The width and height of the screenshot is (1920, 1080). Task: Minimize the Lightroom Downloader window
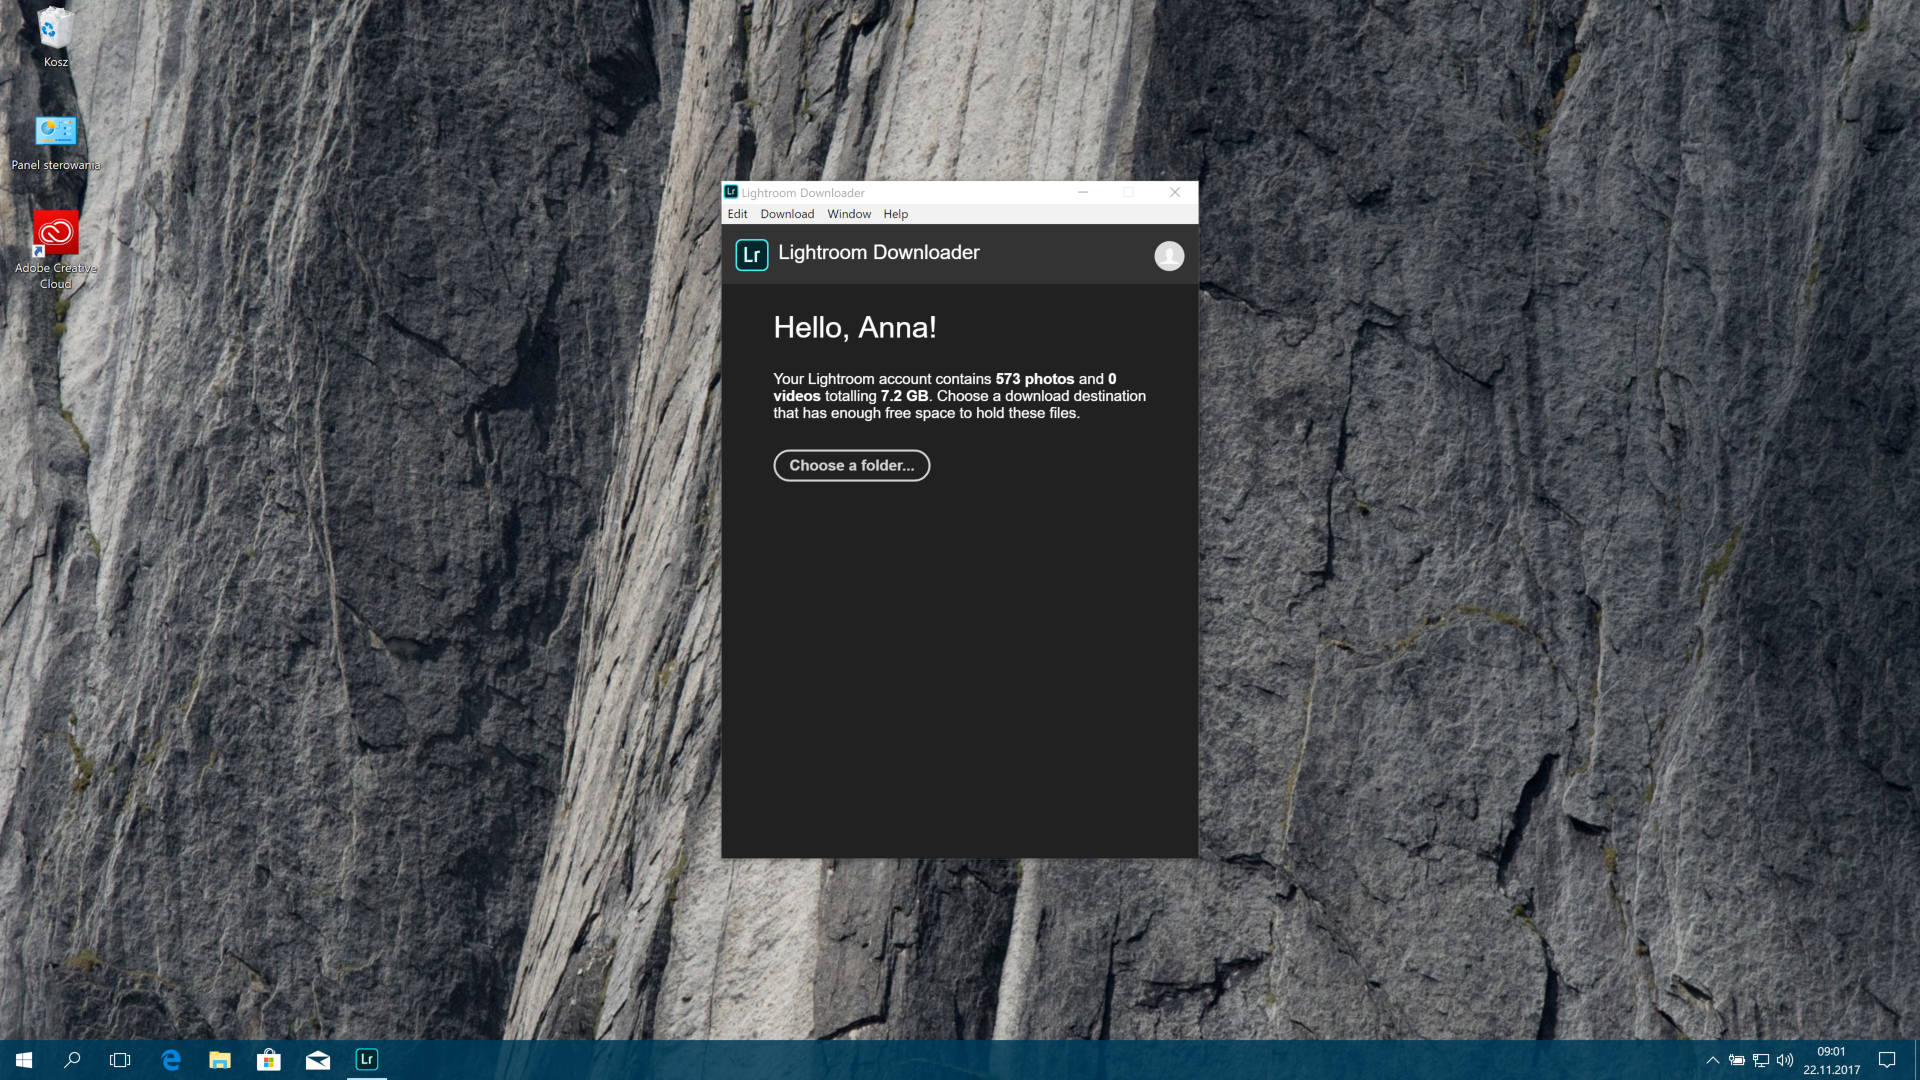coord(1083,192)
